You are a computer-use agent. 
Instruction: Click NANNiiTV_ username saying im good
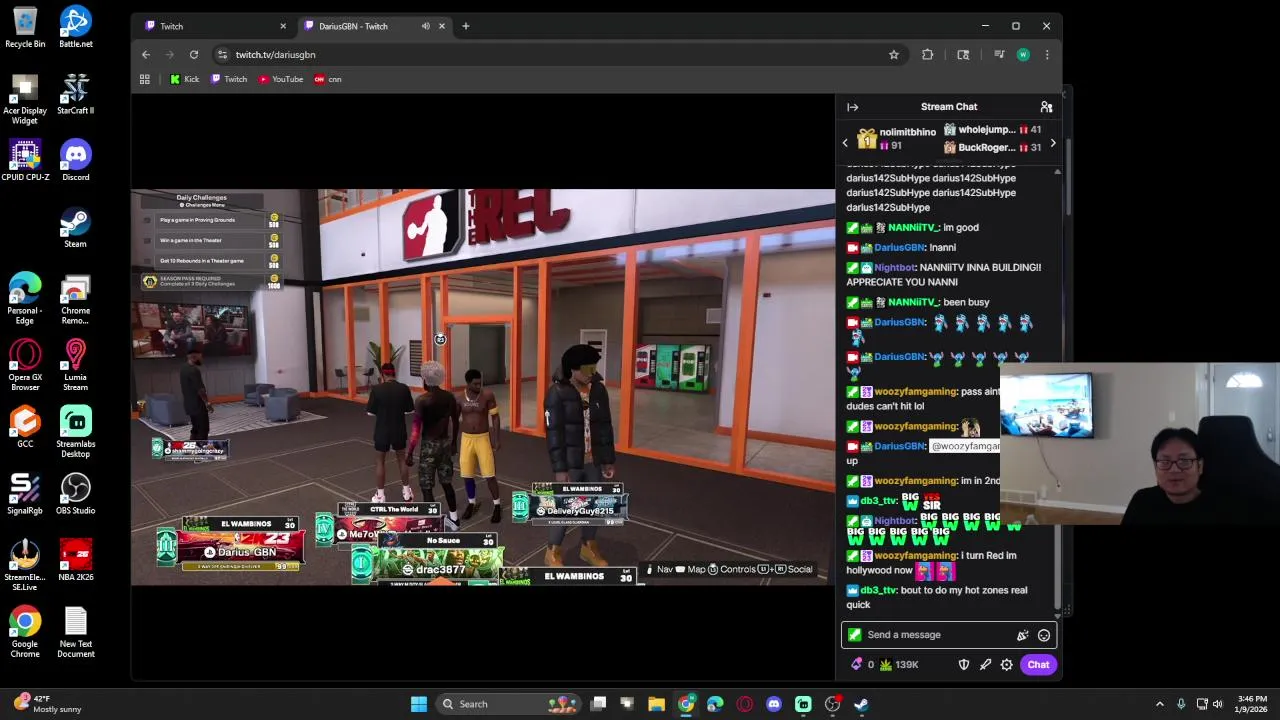(912, 228)
